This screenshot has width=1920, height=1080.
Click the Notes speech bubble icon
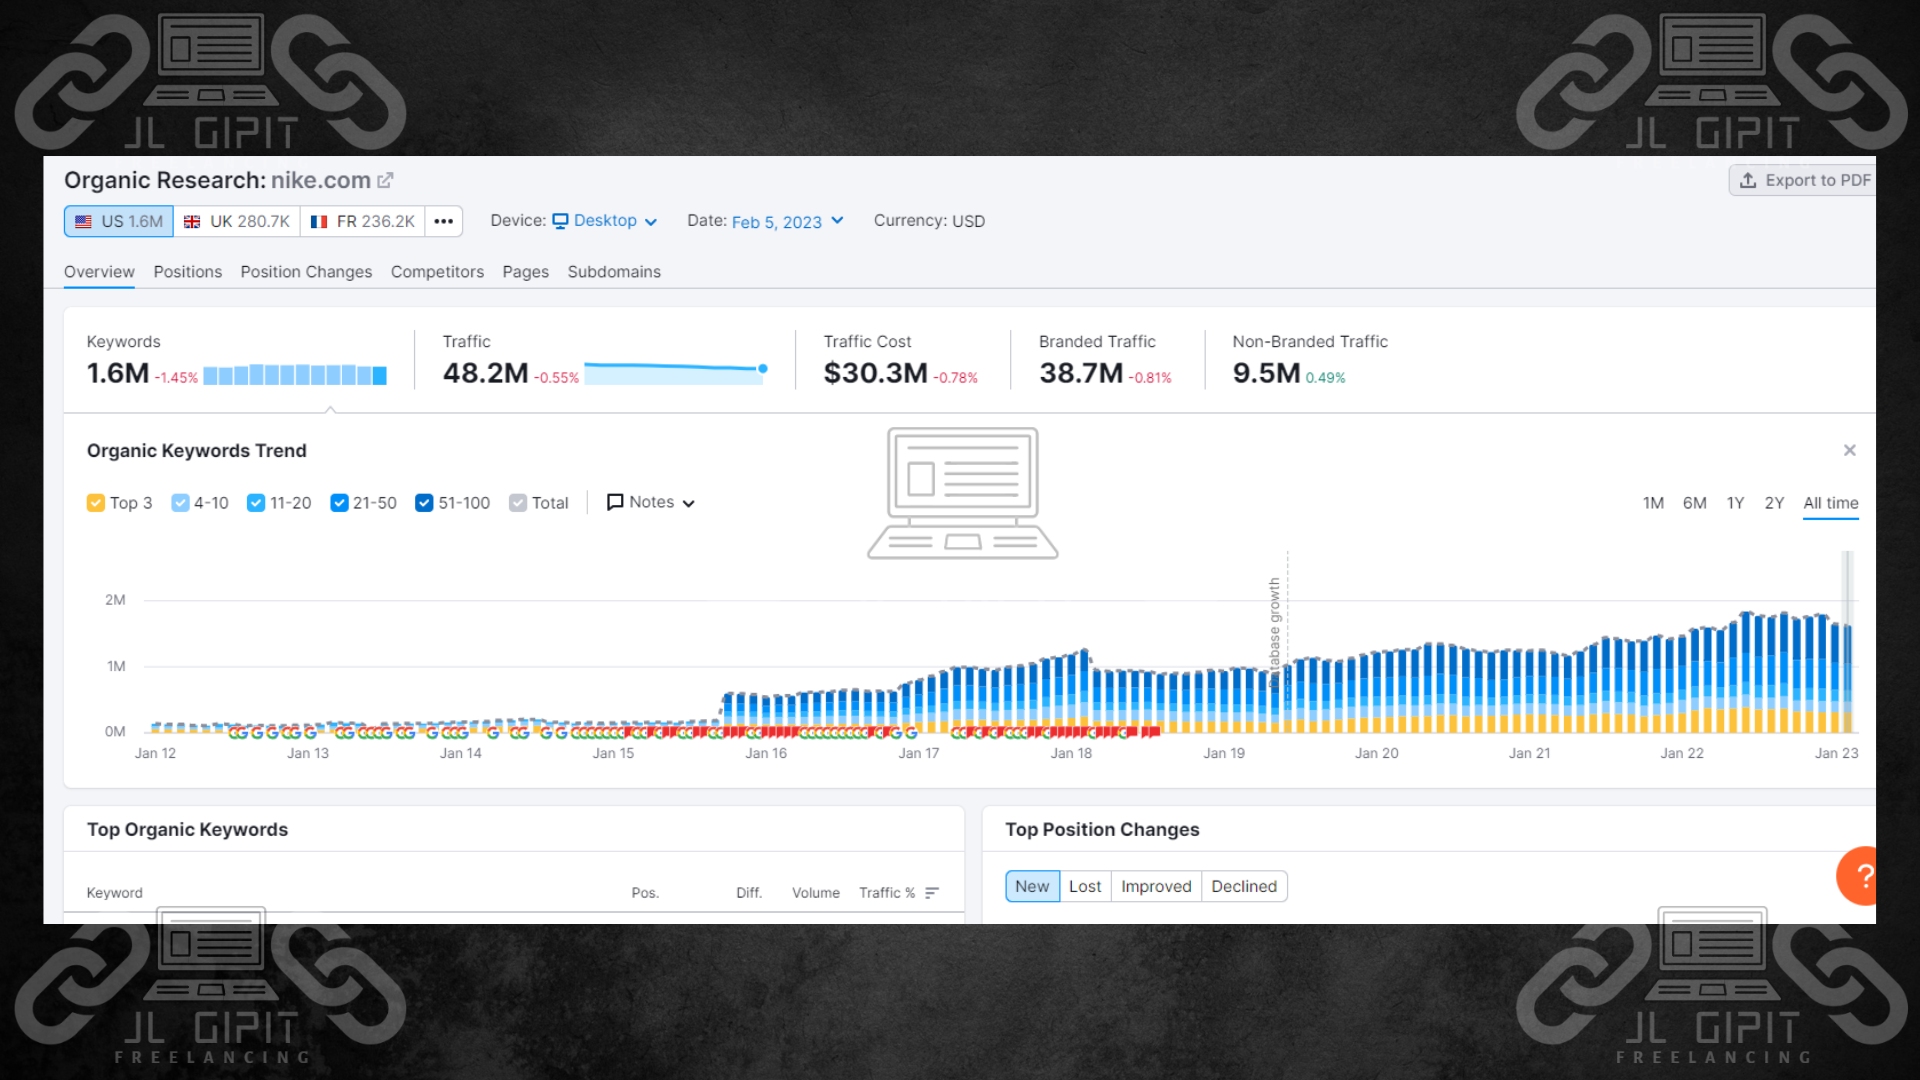pos(615,502)
